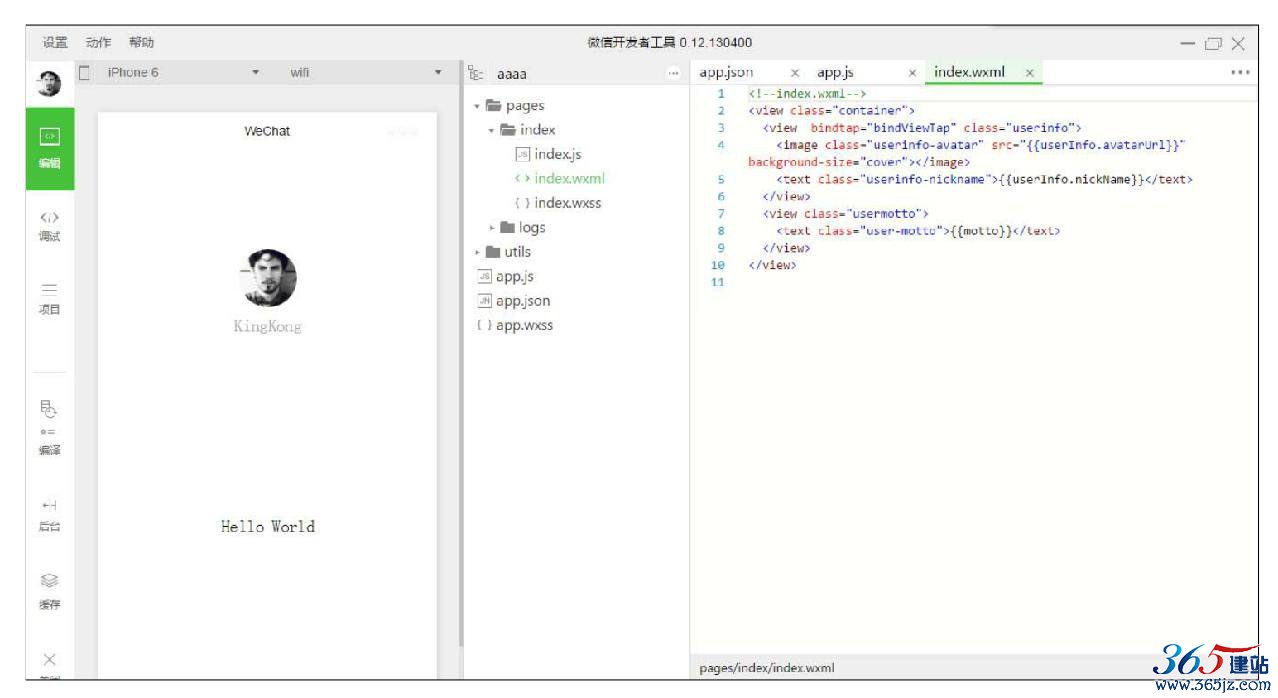Click the pages/index/index.wxml status bar path
1278x698 pixels.
(x=767, y=668)
